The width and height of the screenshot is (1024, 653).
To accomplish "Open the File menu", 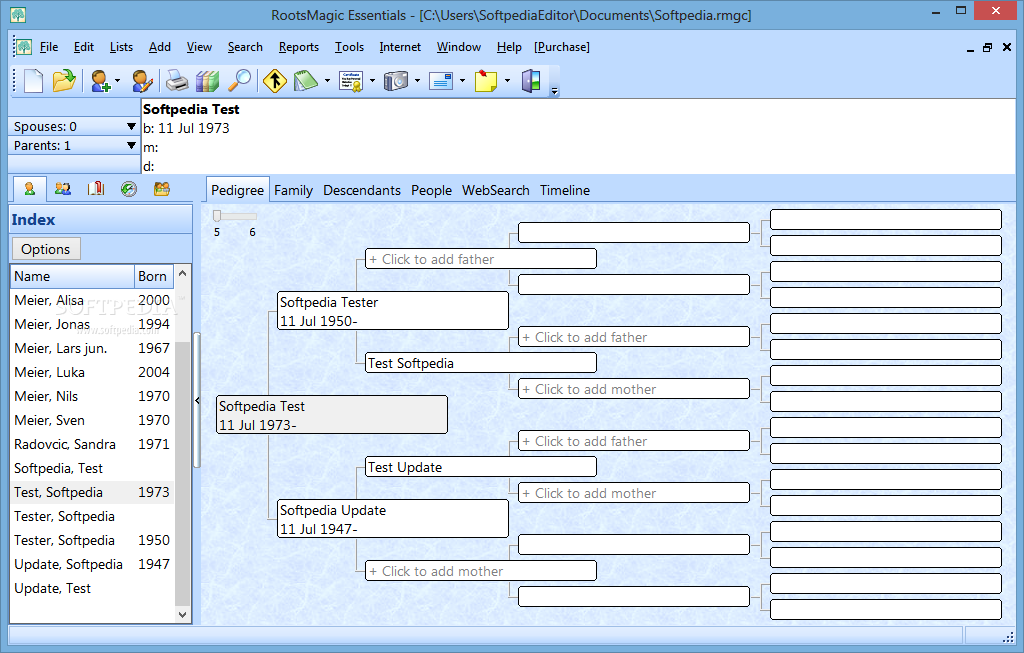I will pyautogui.click(x=49, y=47).
